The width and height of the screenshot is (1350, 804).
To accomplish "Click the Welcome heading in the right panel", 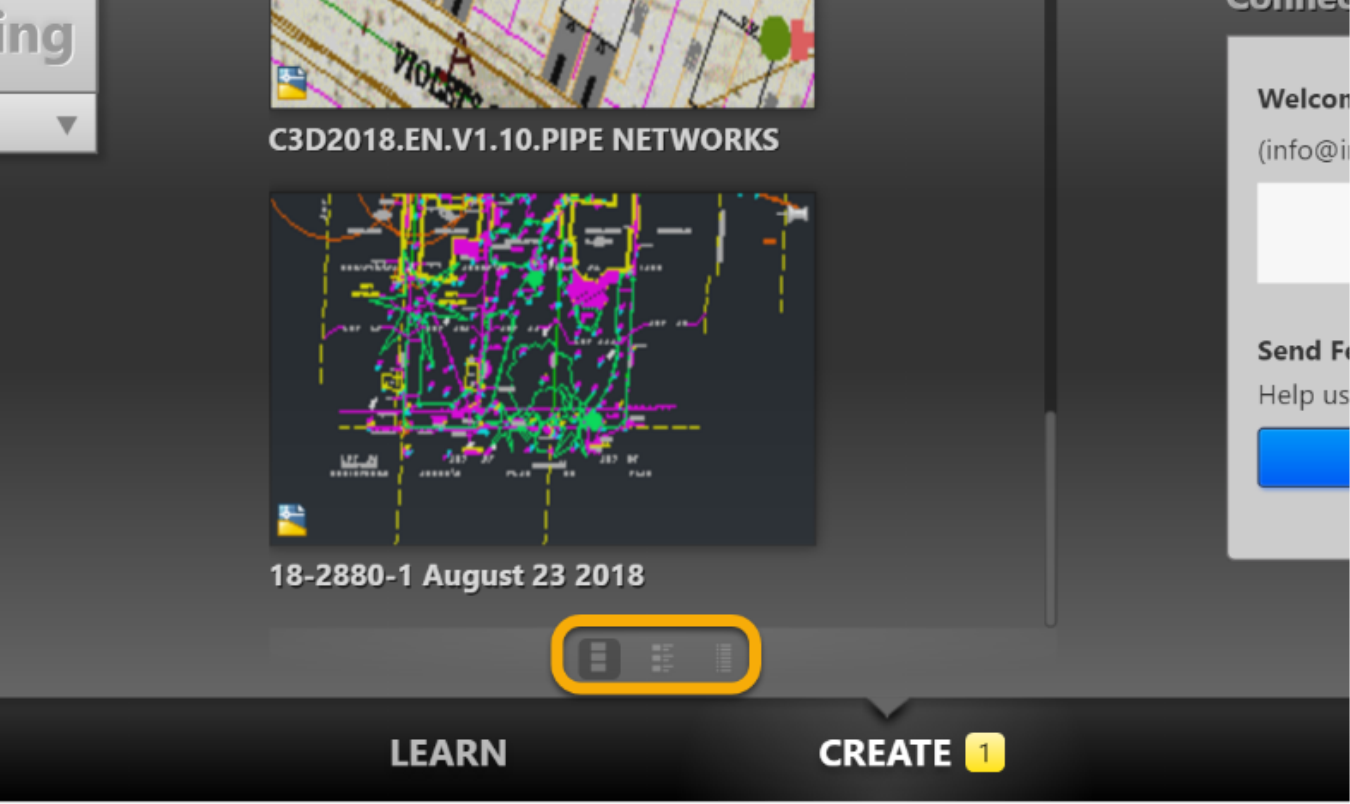I will [1304, 99].
